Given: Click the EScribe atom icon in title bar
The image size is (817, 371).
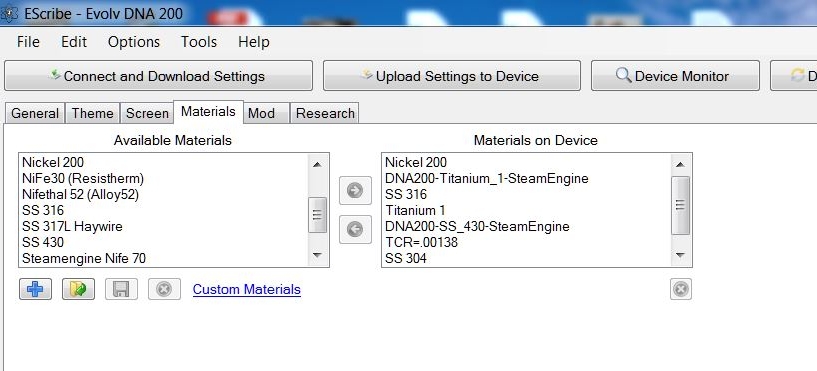Looking at the screenshot, I should [9, 13].
